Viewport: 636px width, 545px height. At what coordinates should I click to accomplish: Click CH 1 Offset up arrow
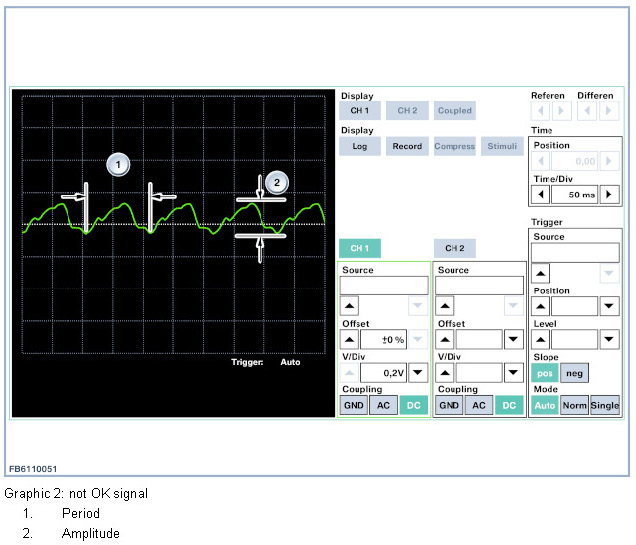pyautogui.click(x=350, y=340)
